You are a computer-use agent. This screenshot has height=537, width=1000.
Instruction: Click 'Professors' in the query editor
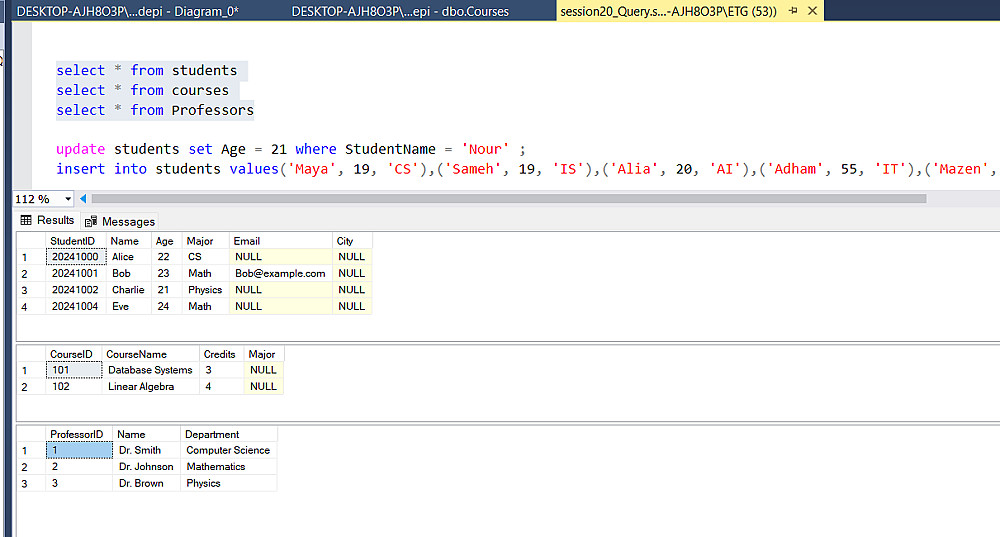pos(212,110)
